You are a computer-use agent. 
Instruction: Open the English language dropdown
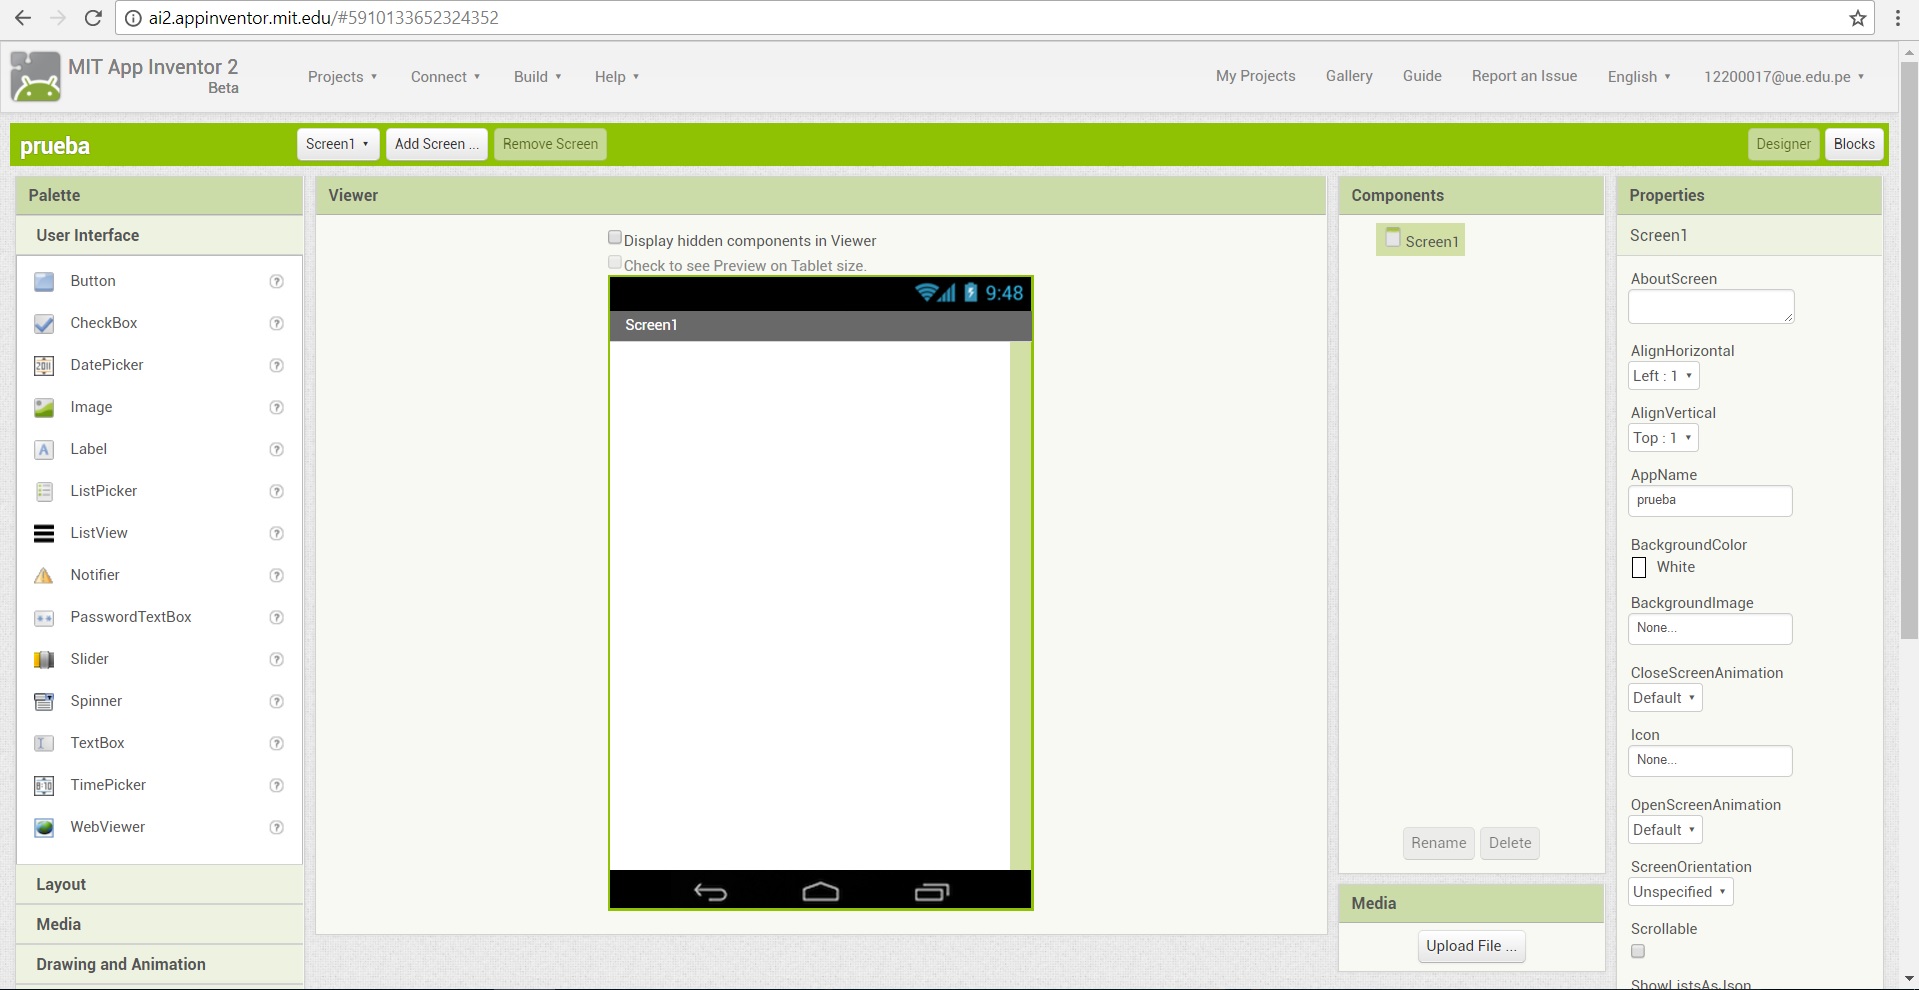[x=1639, y=77]
